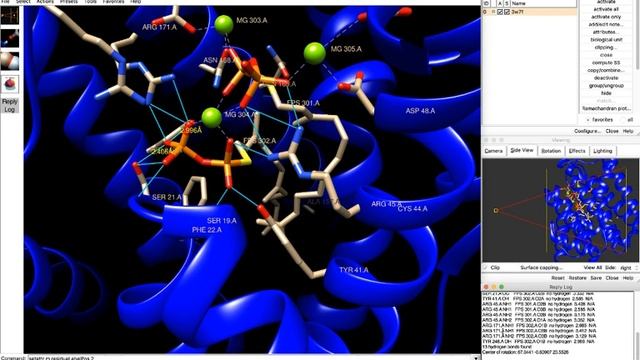
Task: Click the color well beside model ID 0
Action: pyautogui.click(x=493, y=12)
